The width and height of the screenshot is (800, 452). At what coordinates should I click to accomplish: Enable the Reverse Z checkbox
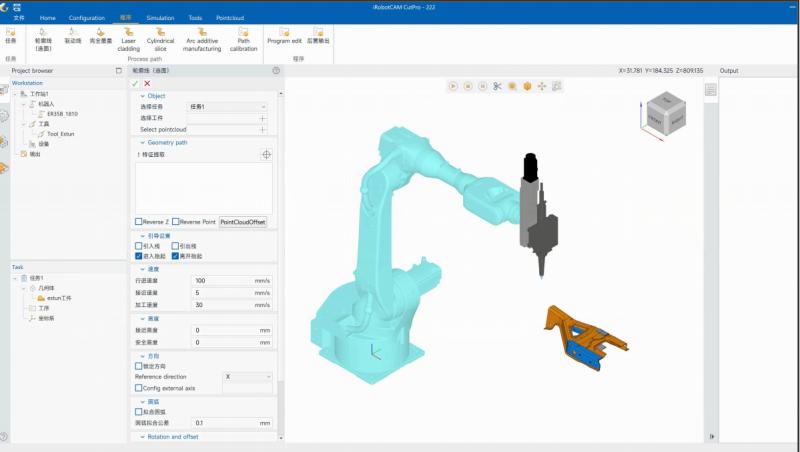point(138,221)
